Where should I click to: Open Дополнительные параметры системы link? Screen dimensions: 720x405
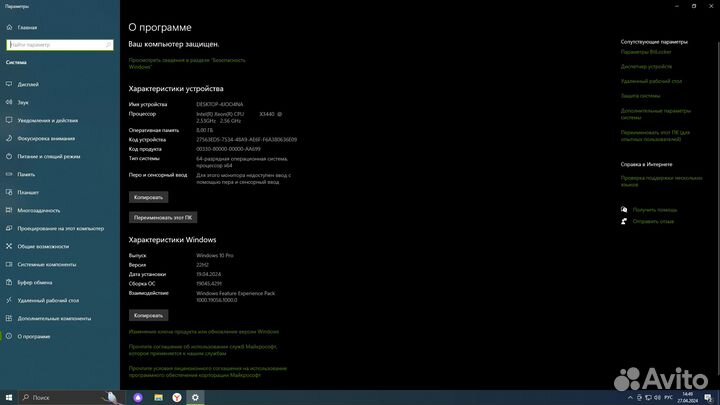656,114
